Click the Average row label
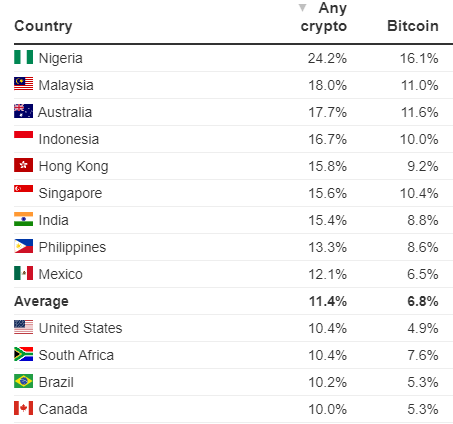 [41, 301]
